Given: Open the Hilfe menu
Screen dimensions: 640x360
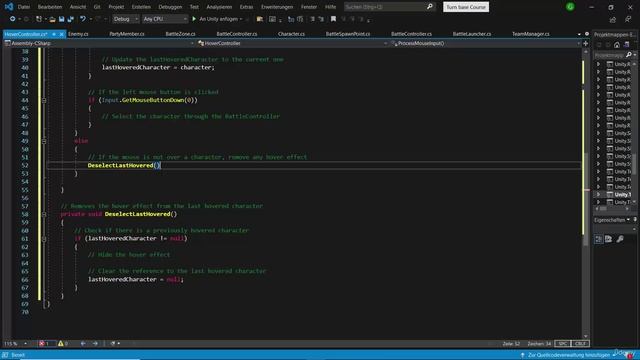Looking at the screenshot, I should (330, 7).
